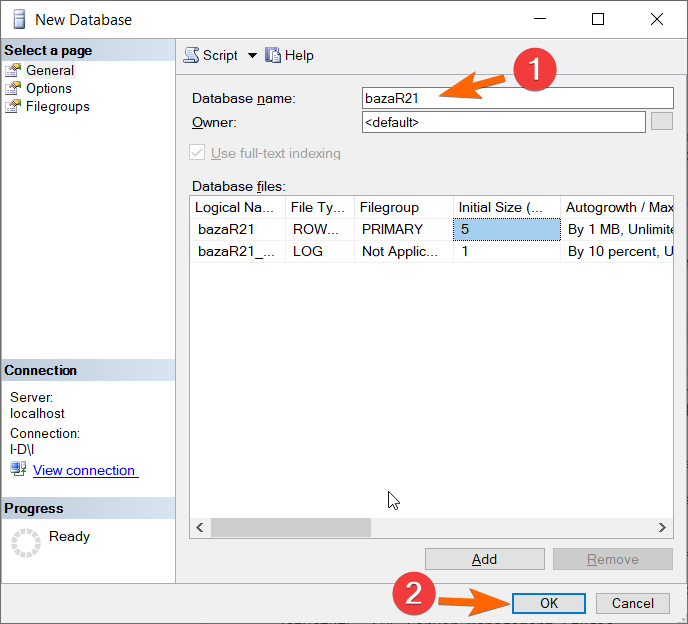Click the View connection computer icon
The height and width of the screenshot is (624, 688).
pyautogui.click(x=18, y=469)
